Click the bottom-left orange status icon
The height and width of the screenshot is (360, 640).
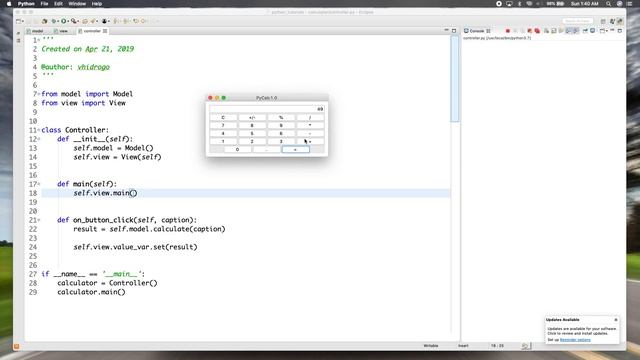click(16, 347)
